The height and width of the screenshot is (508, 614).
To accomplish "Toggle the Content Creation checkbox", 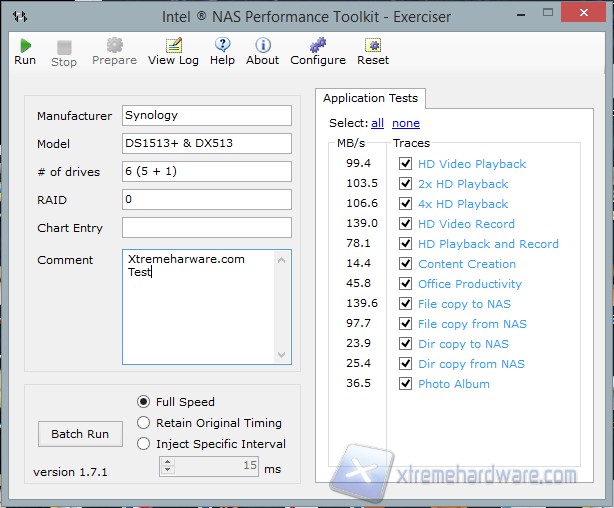I will click(x=405, y=264).
